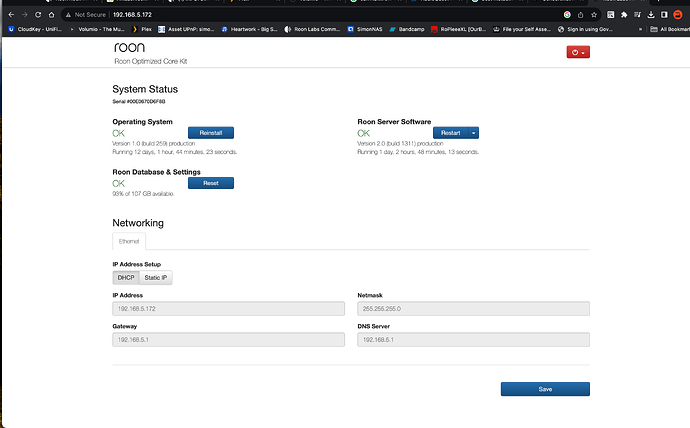The image size is (690, 428).
Task: Show more bookmarks via overflow chevron
Action: 640,29
